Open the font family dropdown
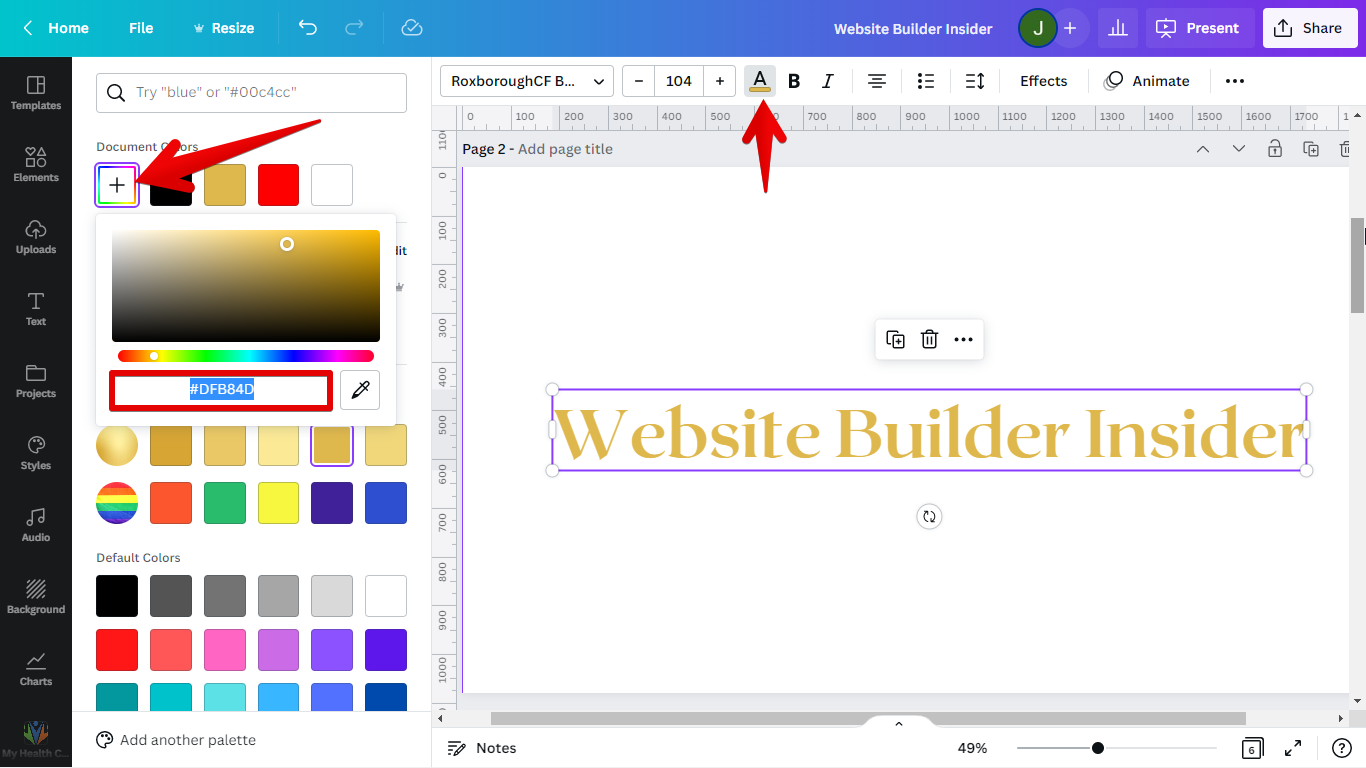The image size is (1366, 768). pos(527,81)
